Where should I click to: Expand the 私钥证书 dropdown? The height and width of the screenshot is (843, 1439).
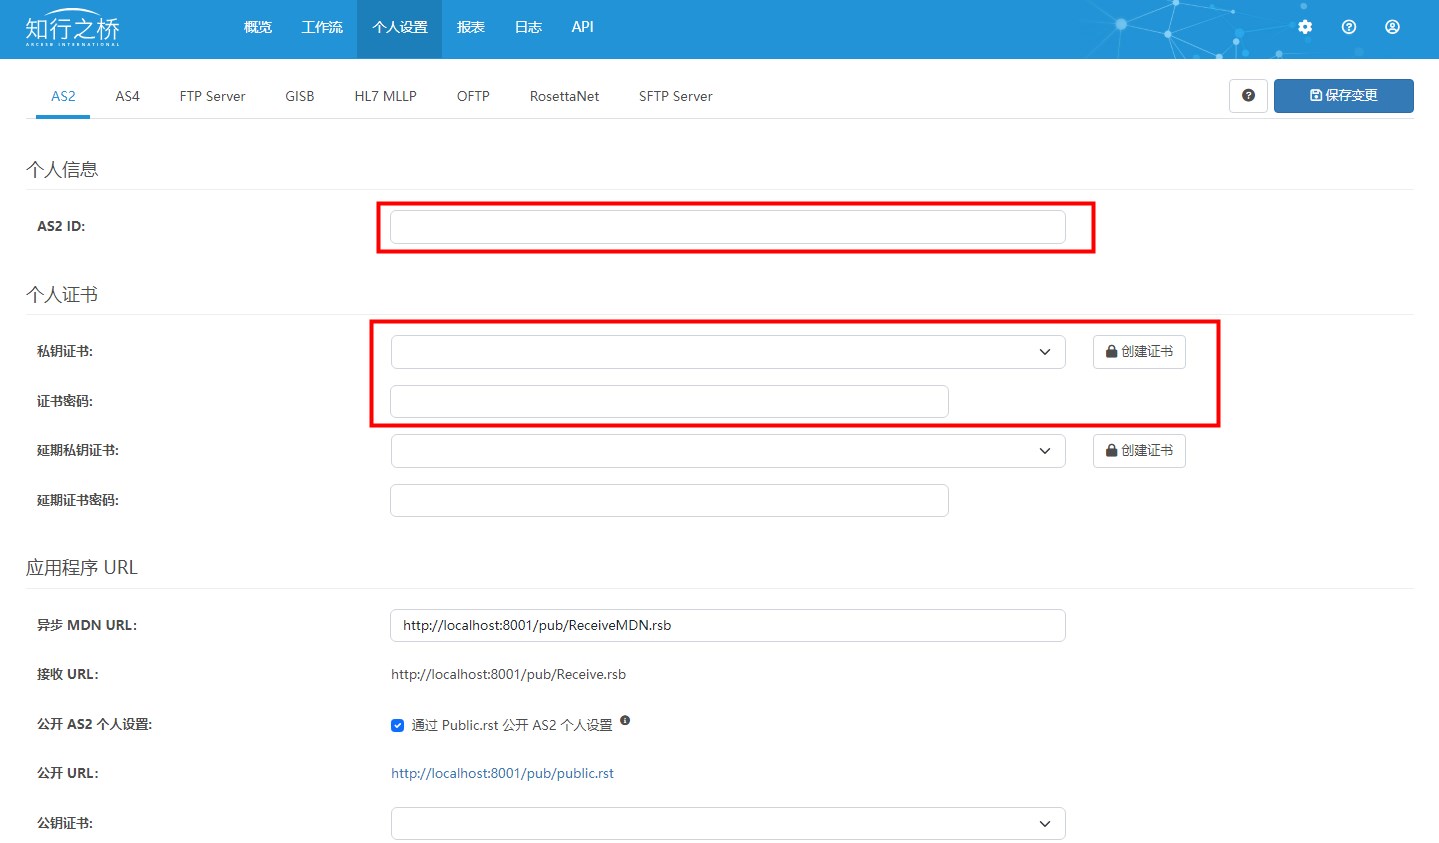727,352
